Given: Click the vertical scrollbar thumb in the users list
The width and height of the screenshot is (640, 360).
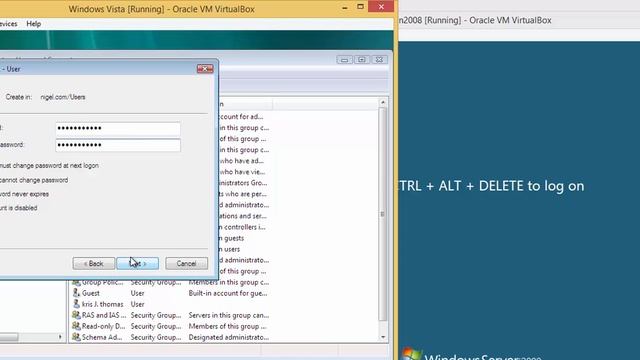Looking at the screenshot, I should pyautogui.click(x=383, y=214).
